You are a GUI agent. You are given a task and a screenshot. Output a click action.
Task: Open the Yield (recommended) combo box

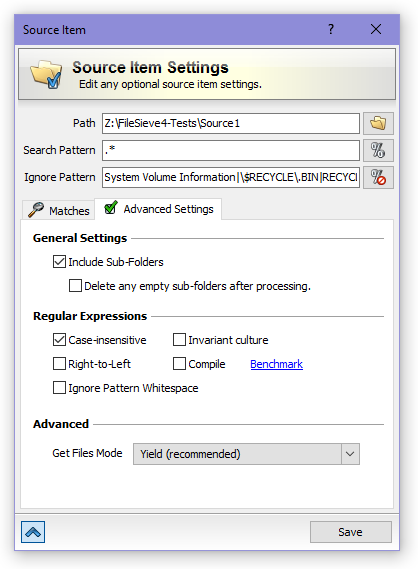click(x=246, y=454)
